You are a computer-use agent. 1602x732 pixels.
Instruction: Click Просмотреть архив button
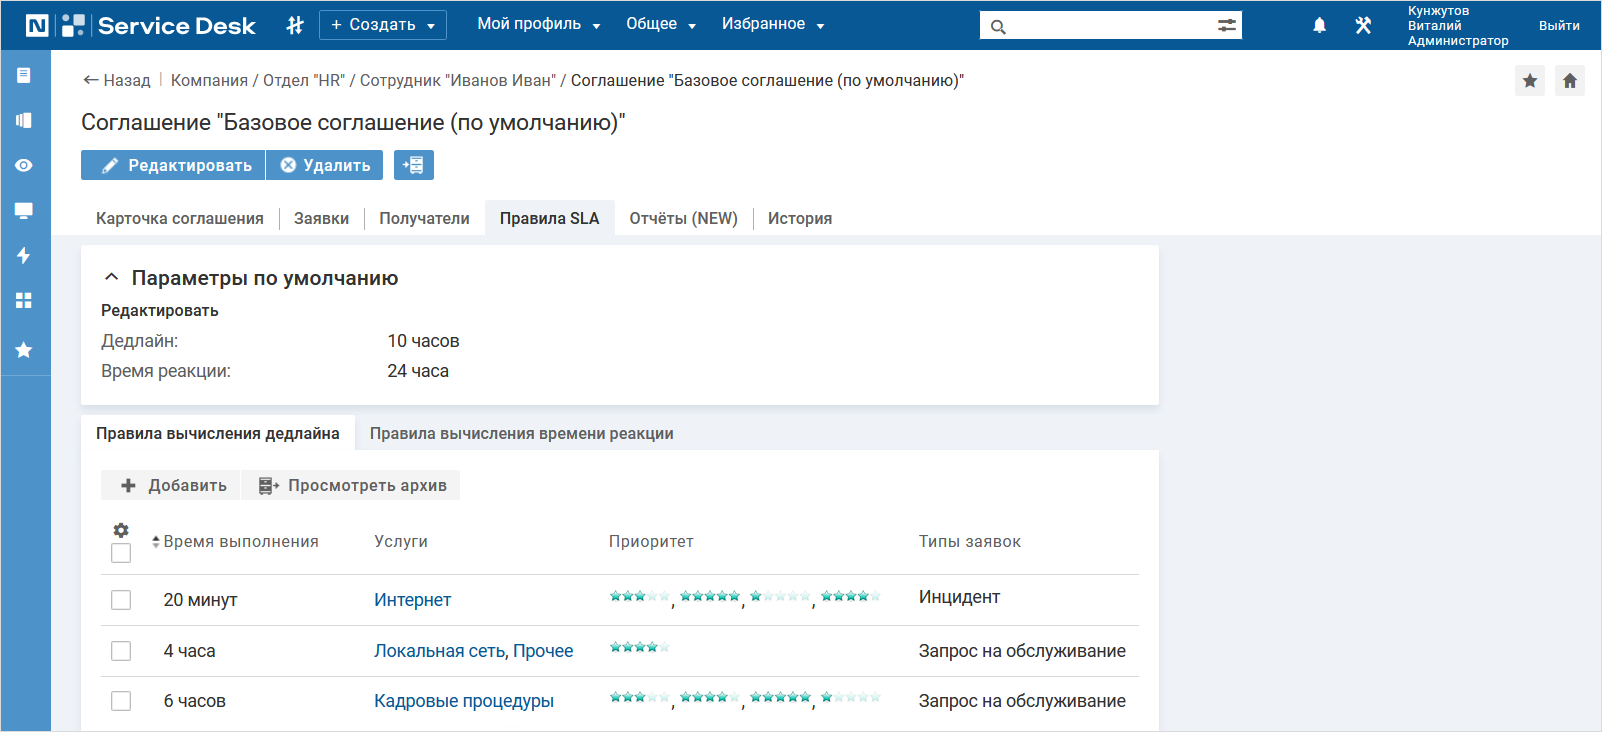click(x=351, y=485)
